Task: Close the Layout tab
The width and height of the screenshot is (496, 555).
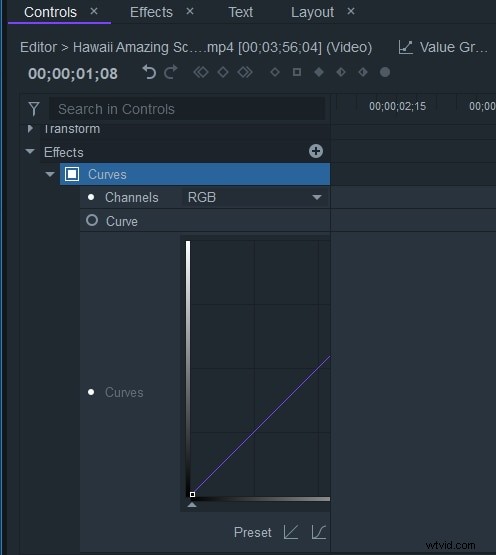Action: click(x=351, y=11)
